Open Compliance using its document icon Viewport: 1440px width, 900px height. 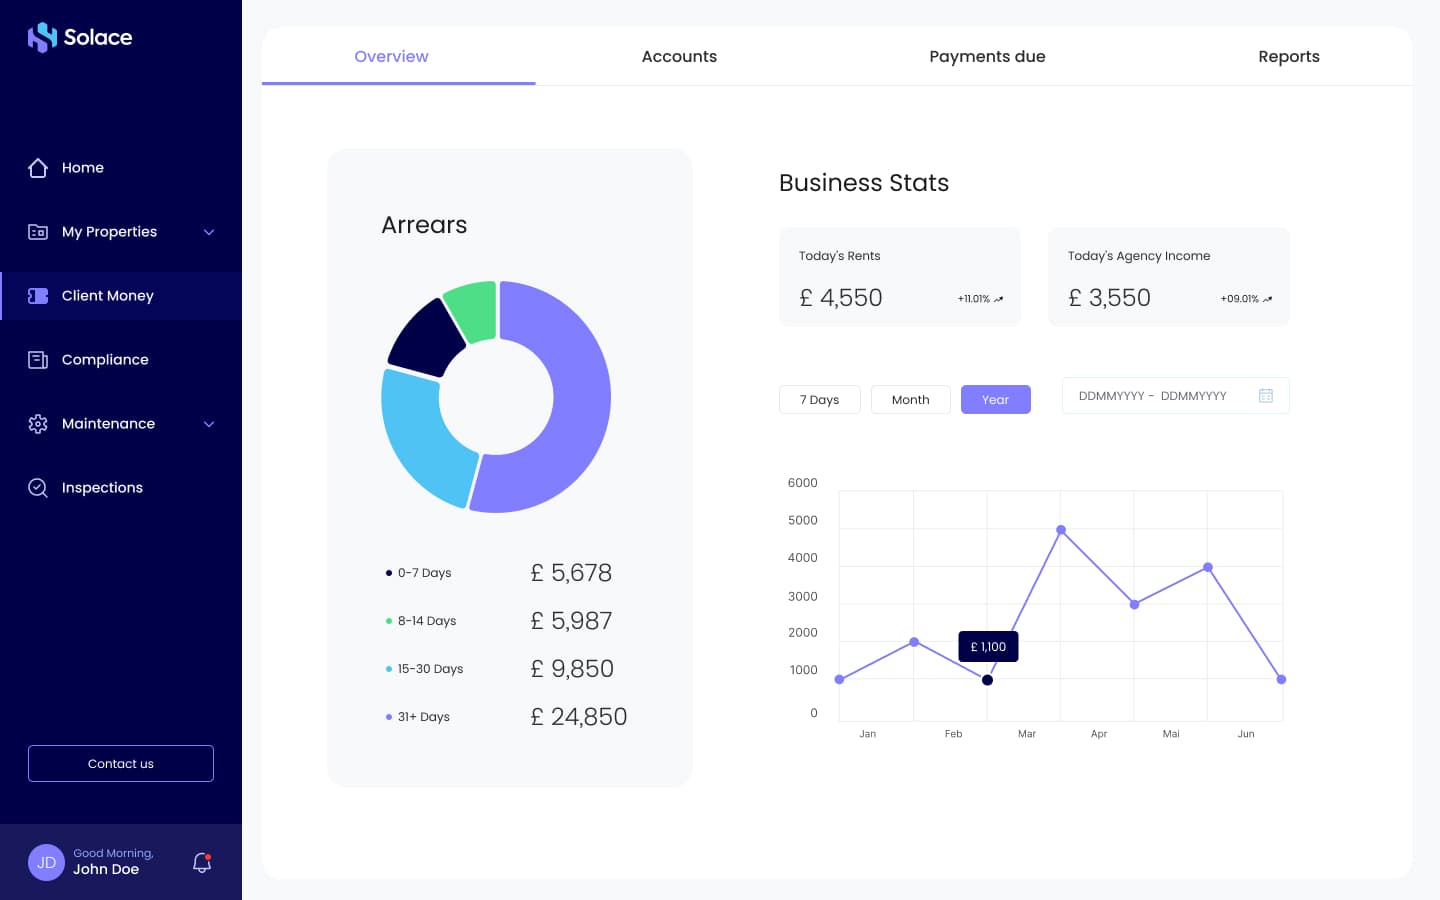(x=38, y=360)
